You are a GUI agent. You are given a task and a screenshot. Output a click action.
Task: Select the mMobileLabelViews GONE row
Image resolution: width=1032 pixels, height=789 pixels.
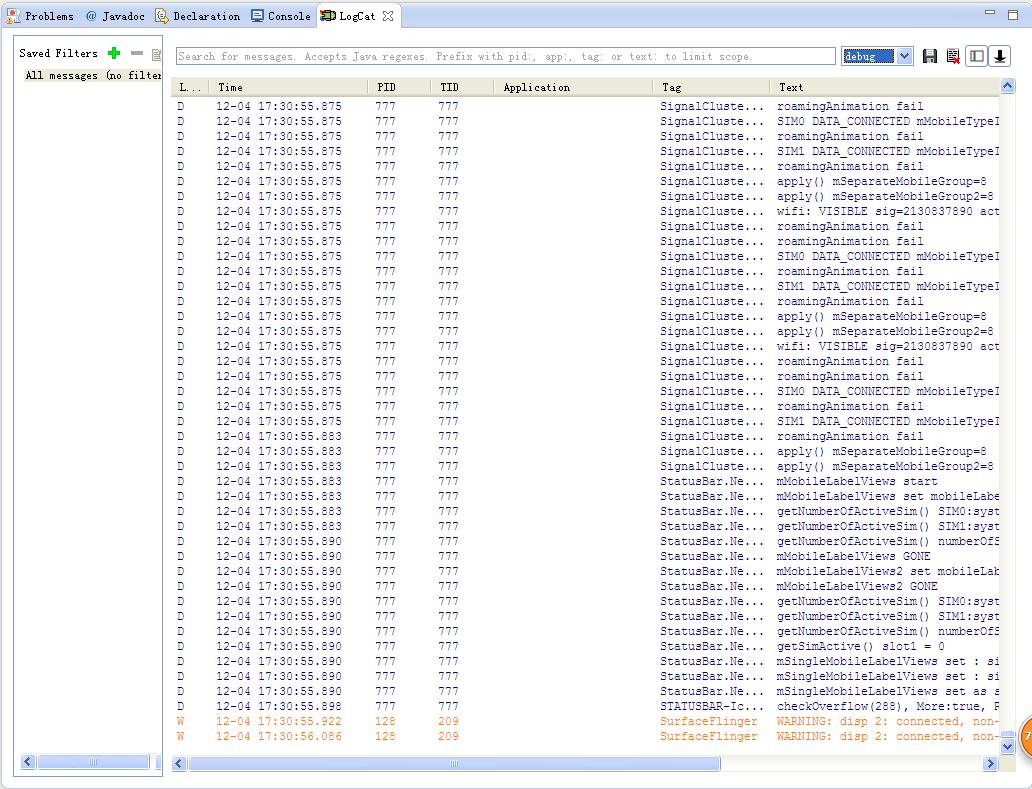point(586,556)
